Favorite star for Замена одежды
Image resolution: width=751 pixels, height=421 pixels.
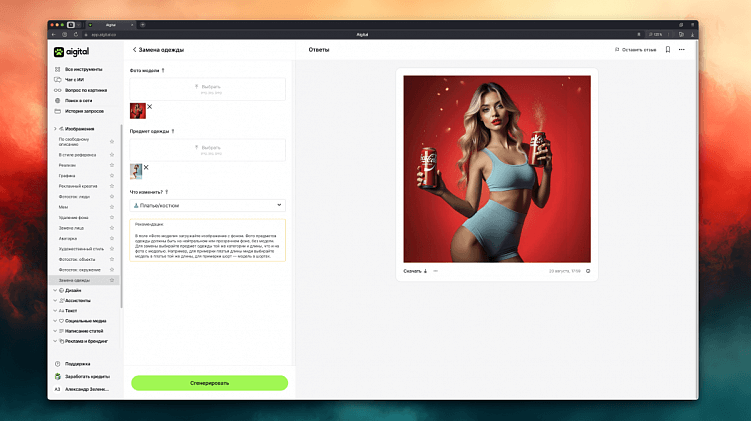(112, 280)
